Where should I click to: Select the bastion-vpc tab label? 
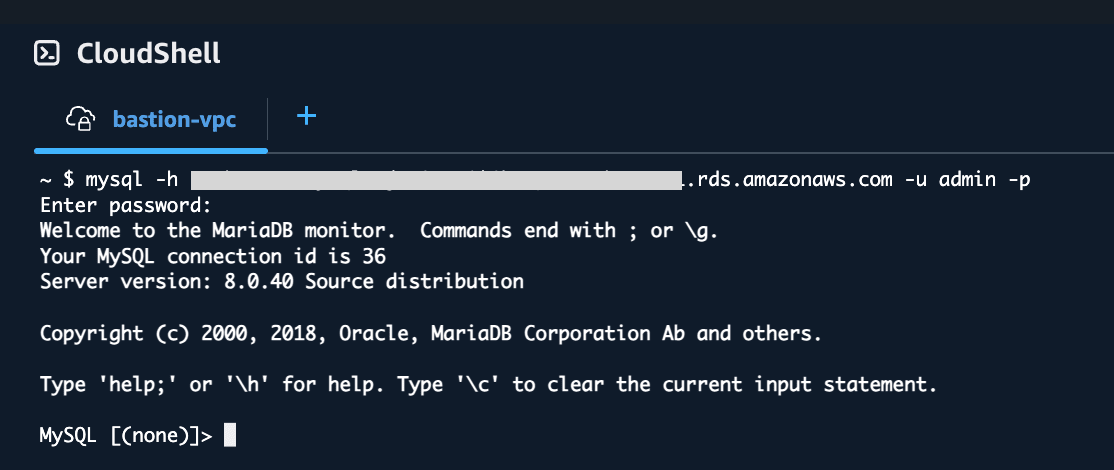coord(174,119)
